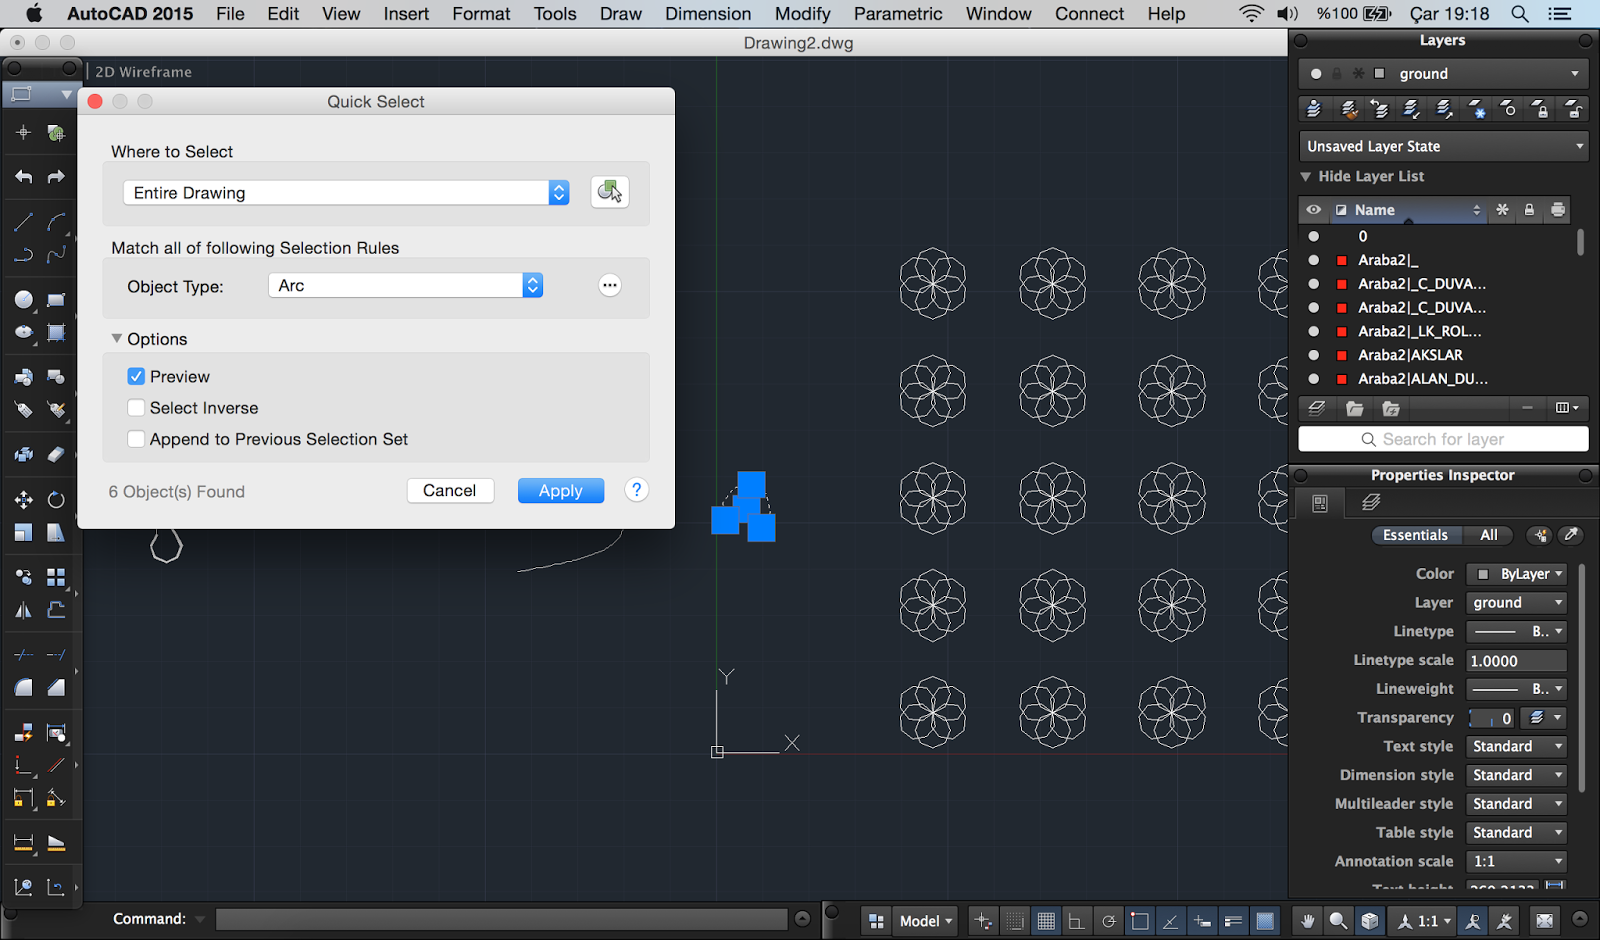Click the eyedropper icon in Properties Inspector

(x=1571, y=535)
